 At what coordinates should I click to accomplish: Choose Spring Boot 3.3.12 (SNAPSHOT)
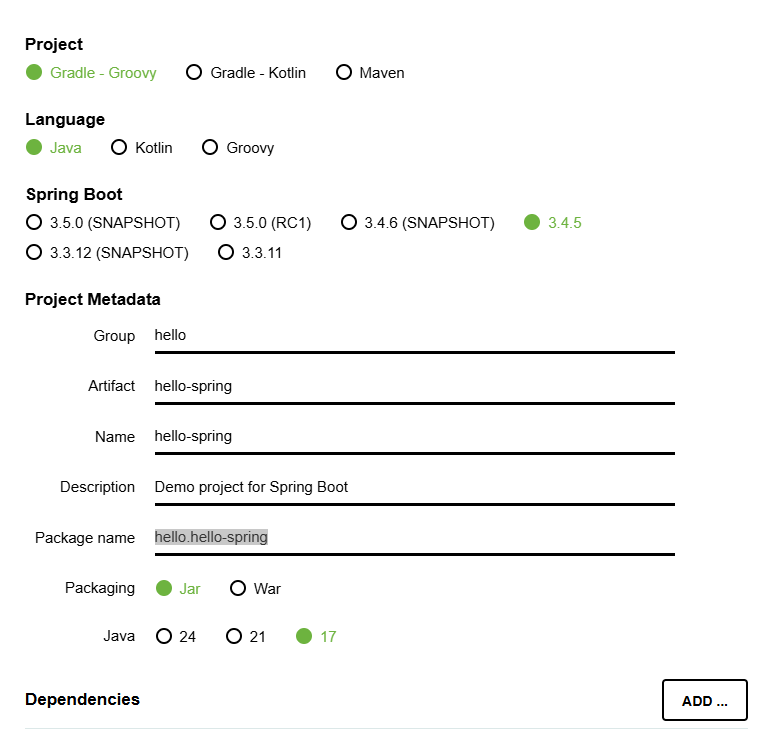pos(107,253)
